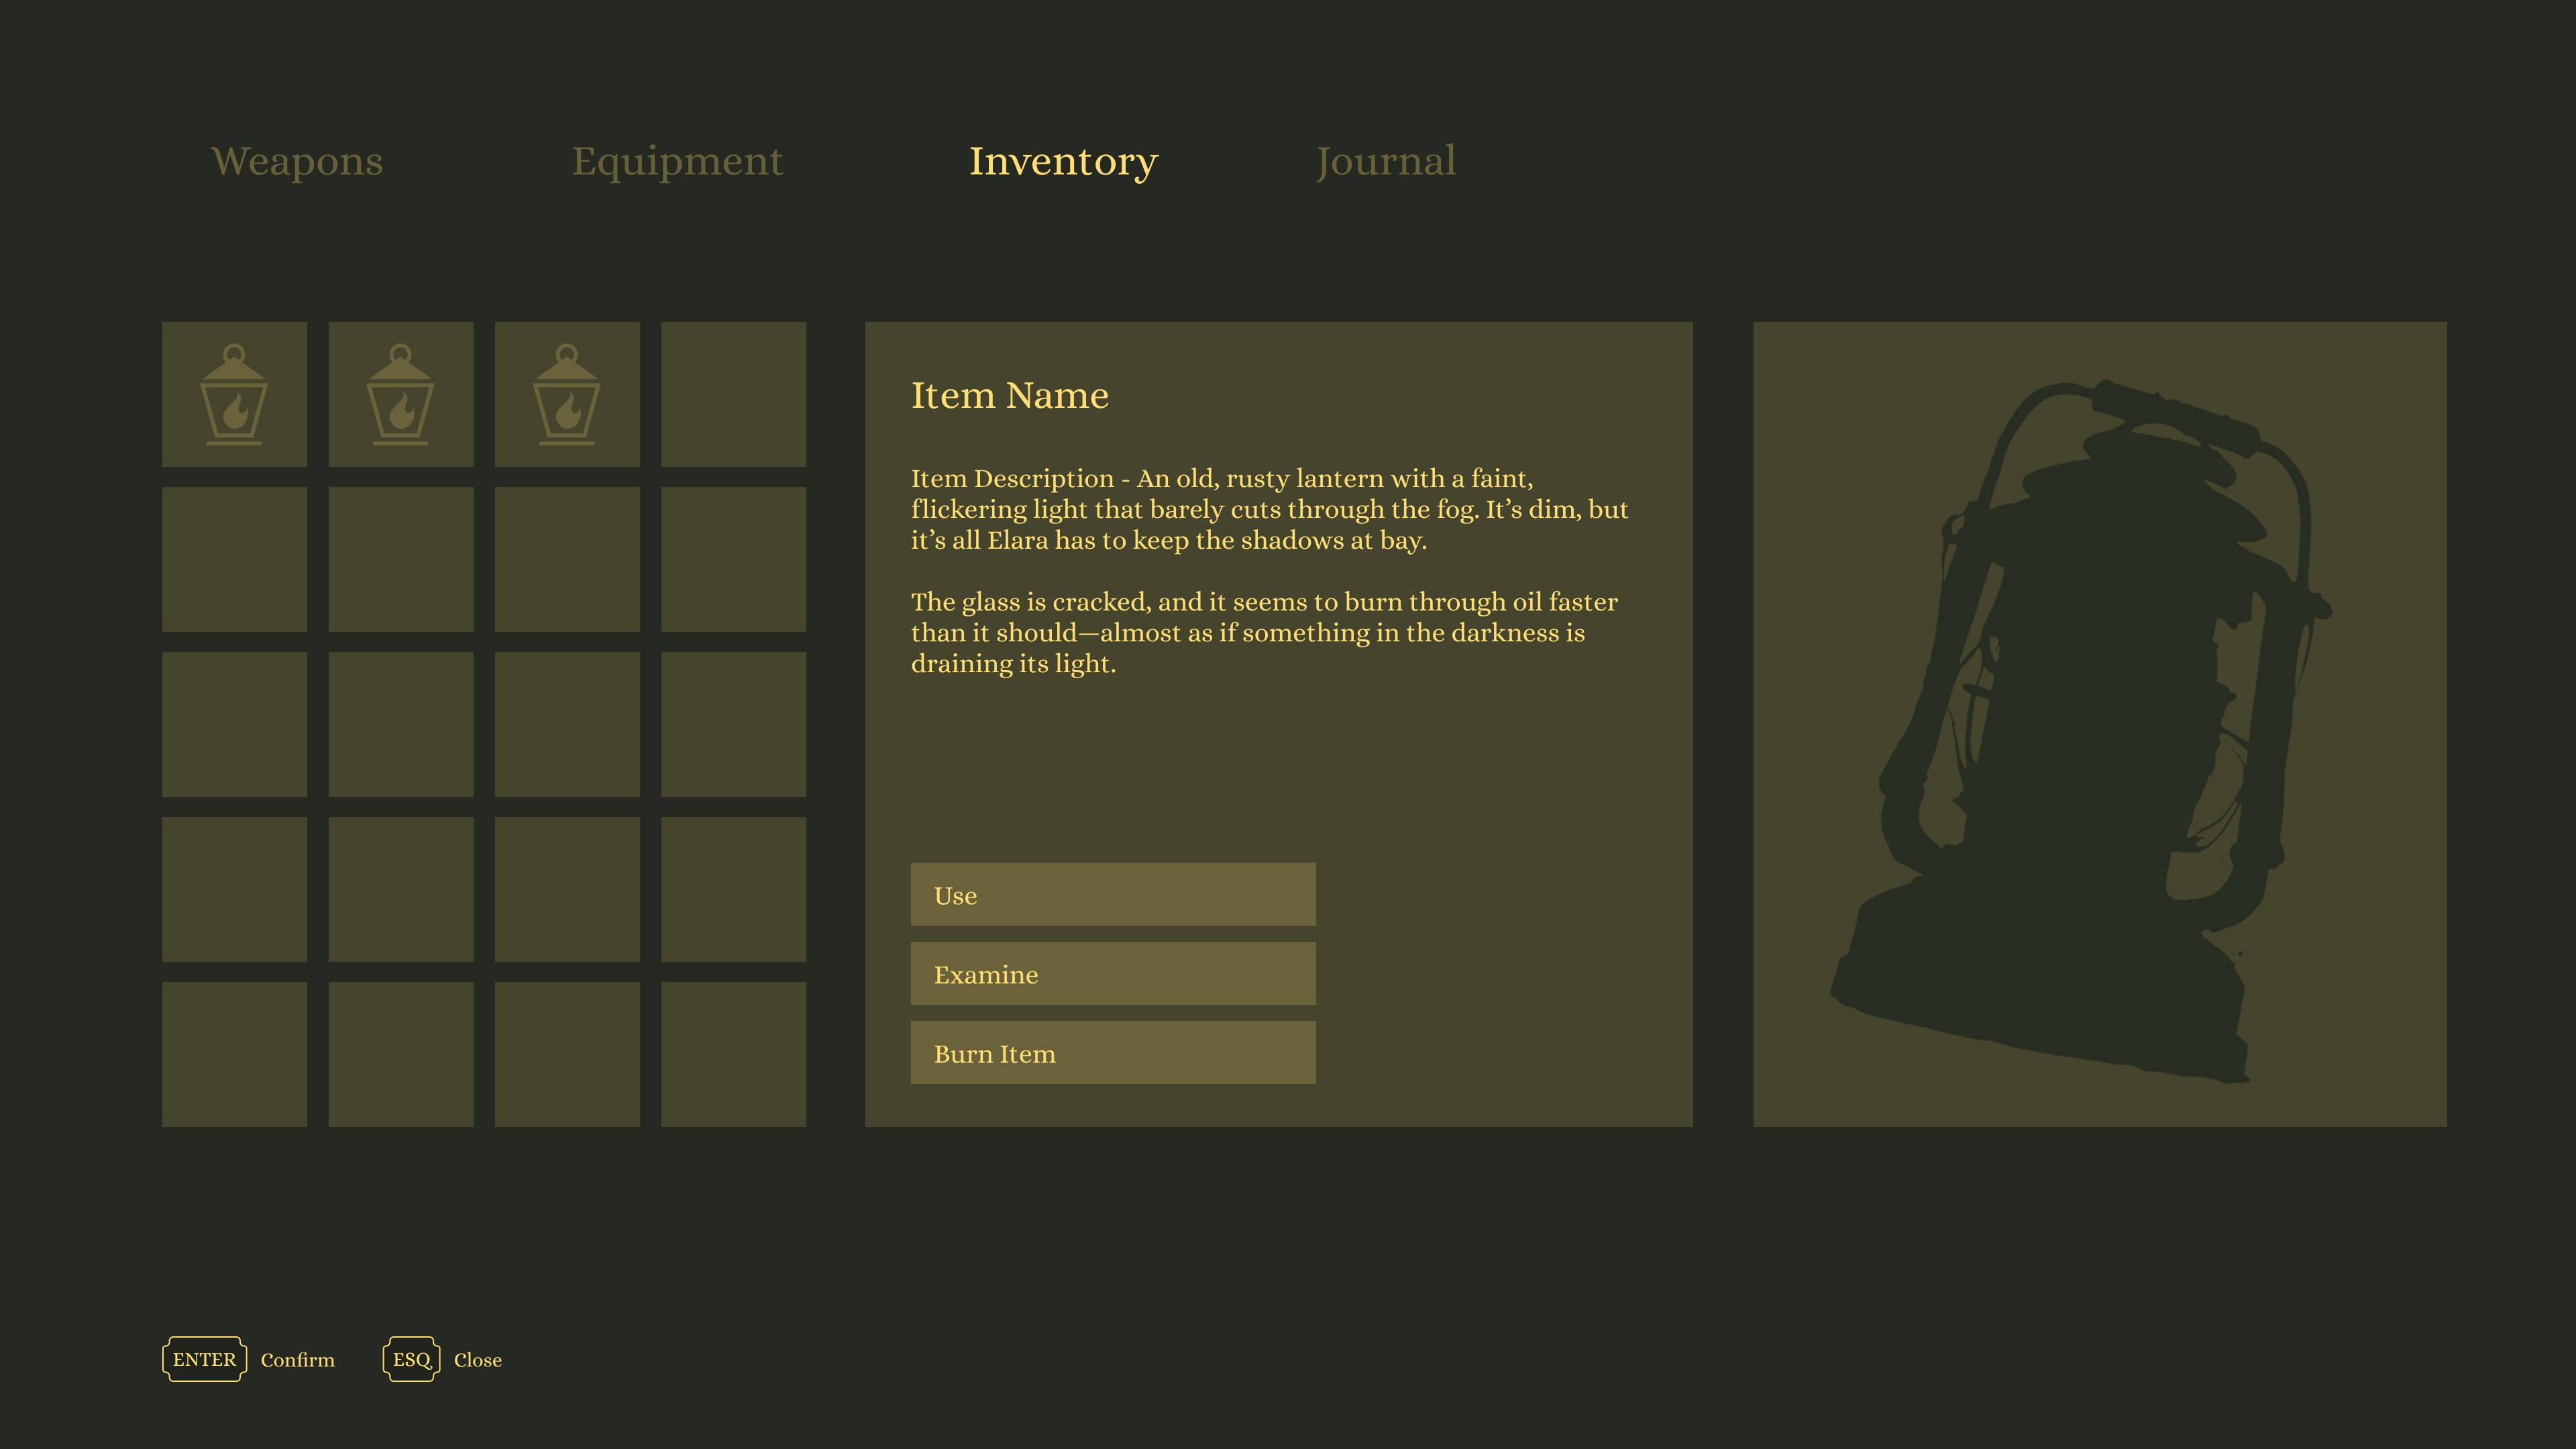The height and width of the screenshot is (1449, 2576).
Task: Open the Equipment tab
Action: (677, 161)
